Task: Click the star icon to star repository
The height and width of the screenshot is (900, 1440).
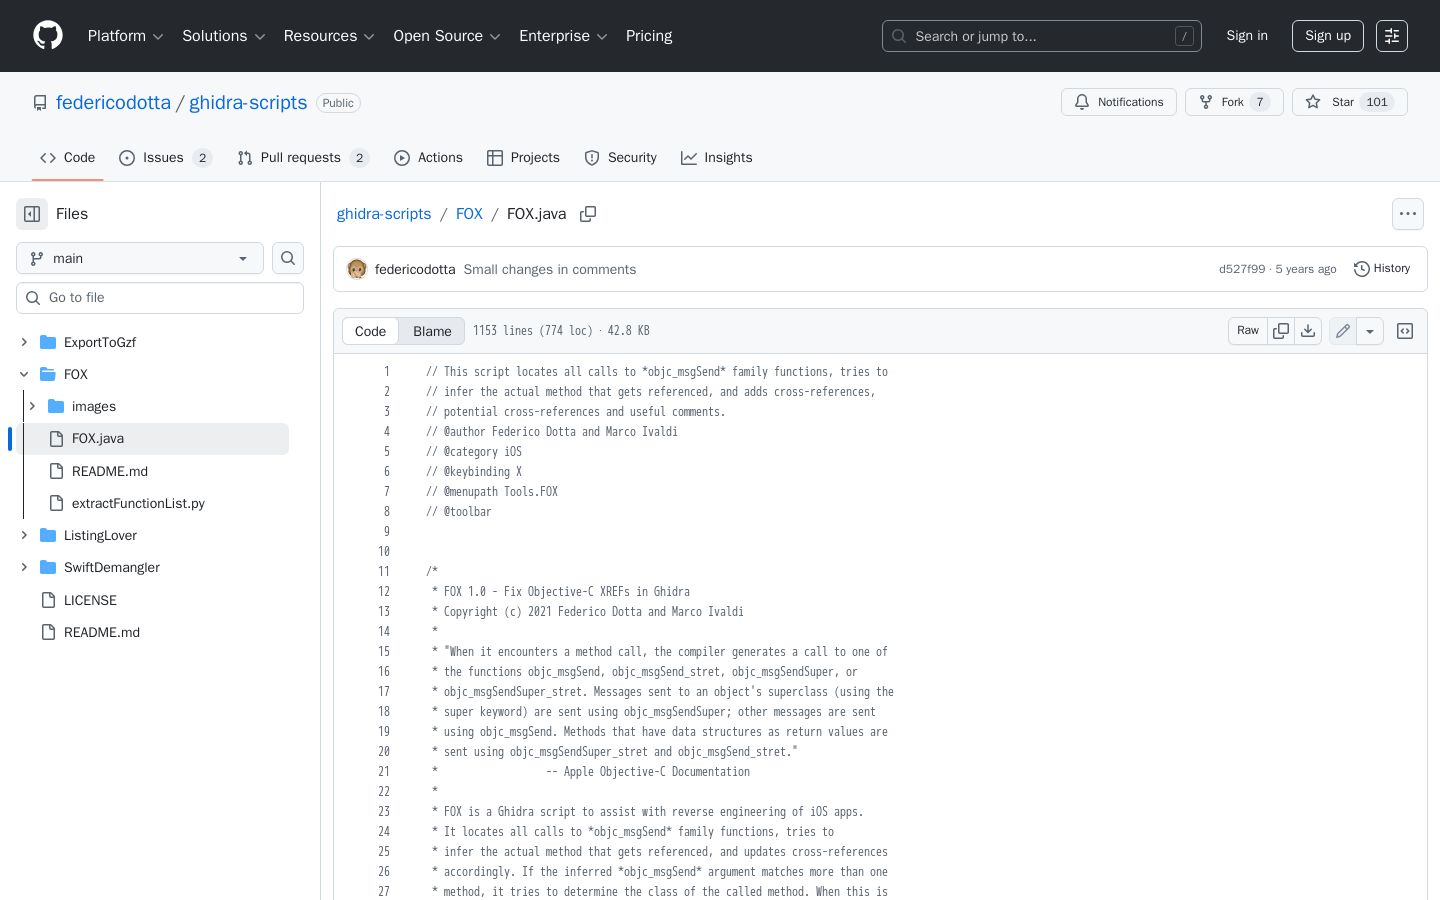Action: tap(1313, 102)
